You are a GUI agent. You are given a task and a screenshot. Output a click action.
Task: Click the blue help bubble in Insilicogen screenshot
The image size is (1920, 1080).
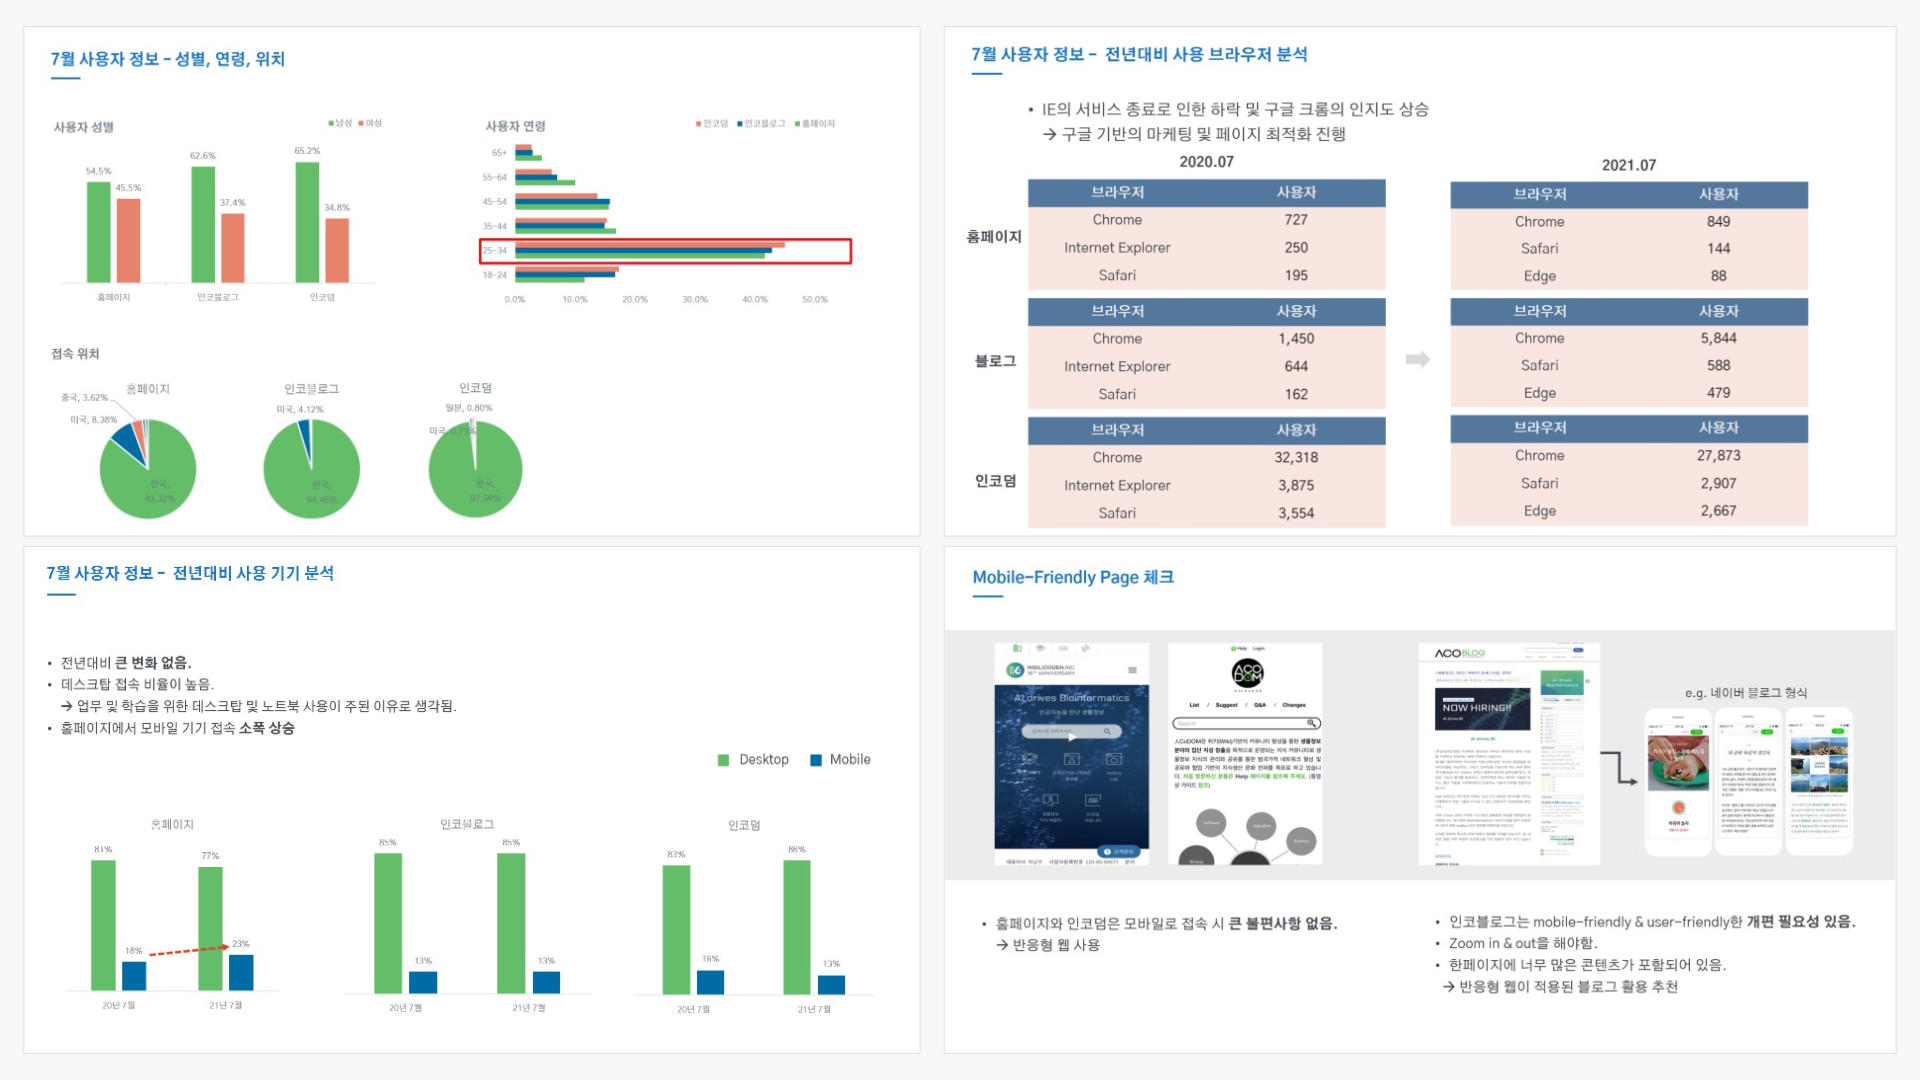coord(1120,852)
